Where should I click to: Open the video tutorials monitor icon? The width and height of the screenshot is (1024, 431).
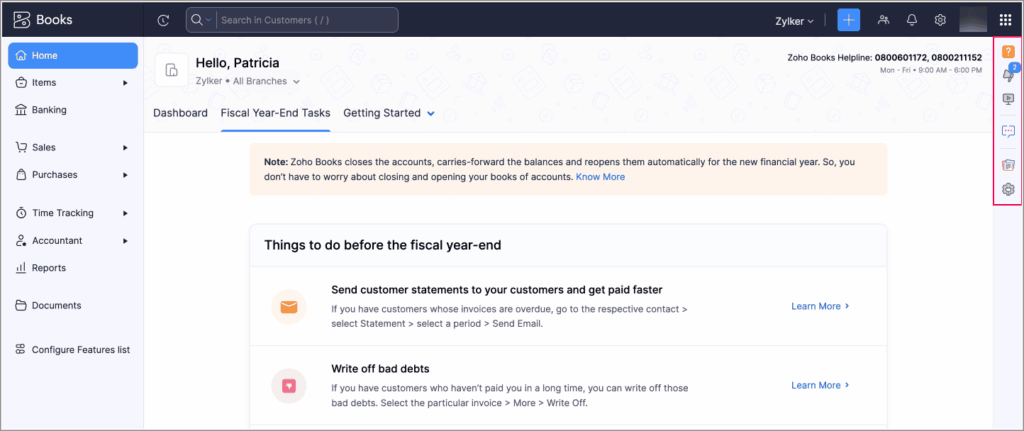1008,99
